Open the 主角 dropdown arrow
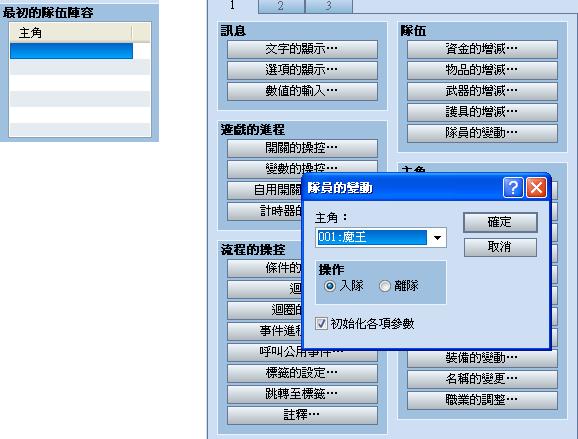Image resolution: width=578 pixels, height=439 pixels. click(437, 238)
